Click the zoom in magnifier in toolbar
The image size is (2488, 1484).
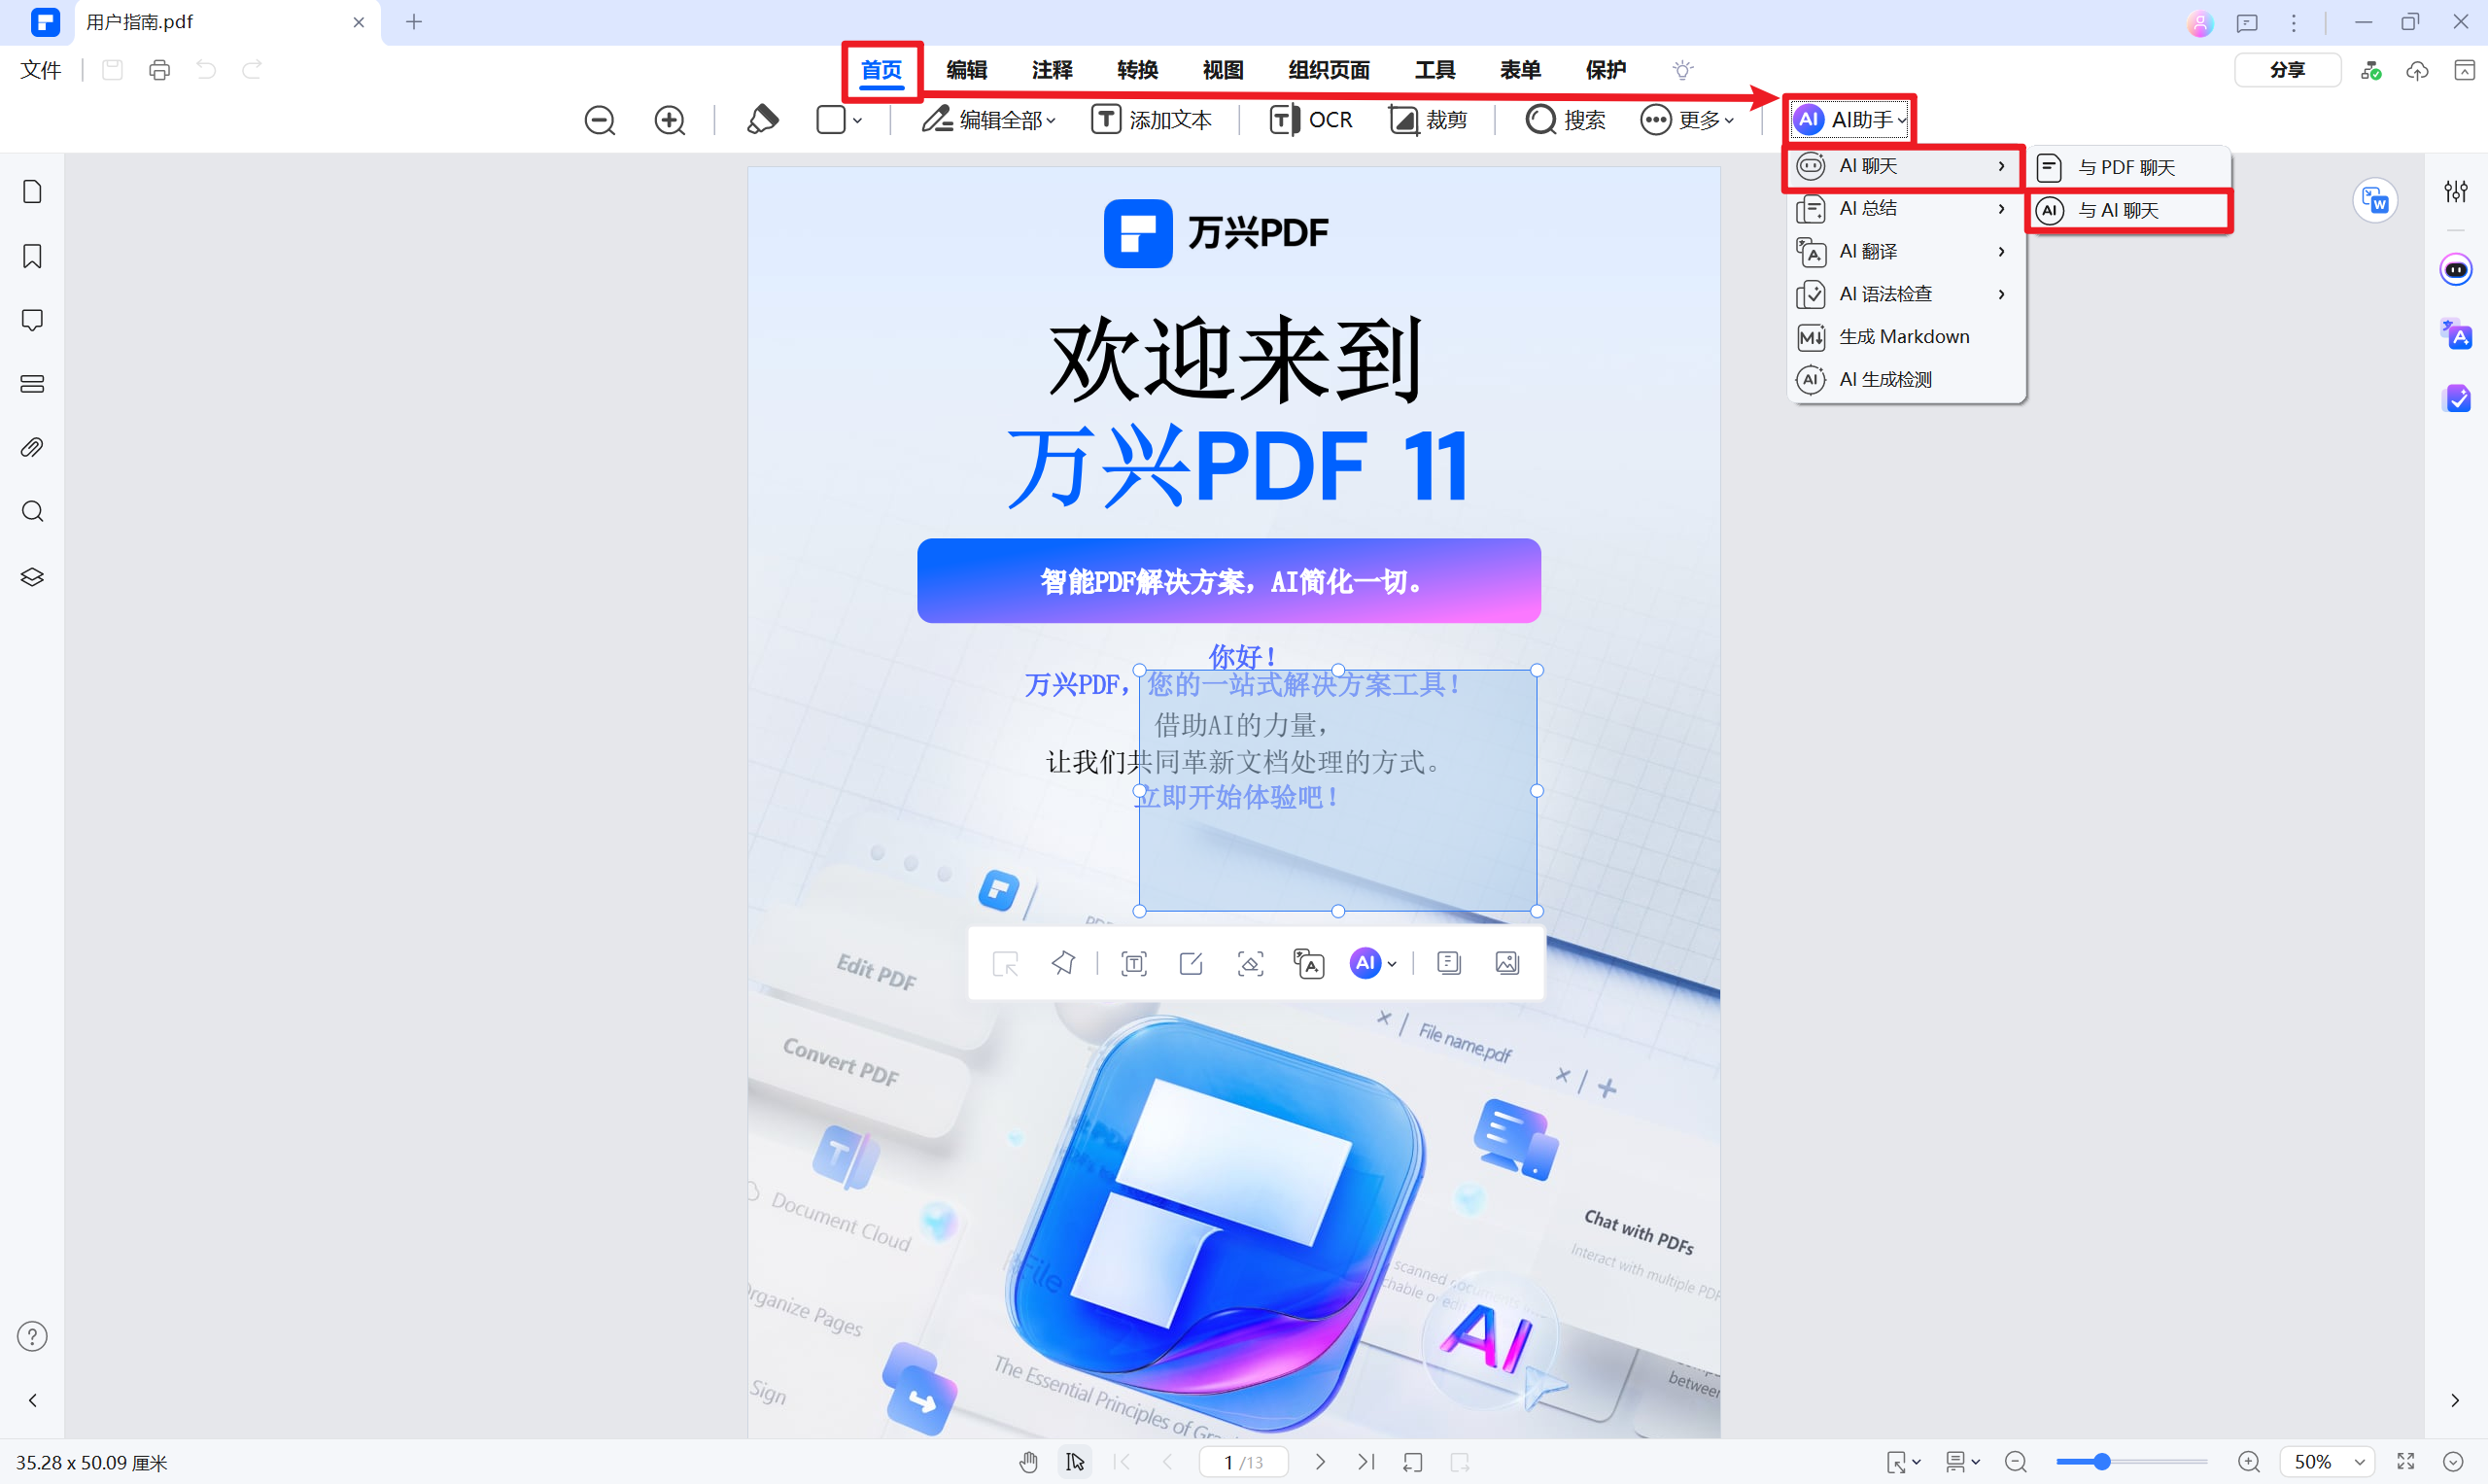click(669, 120)
